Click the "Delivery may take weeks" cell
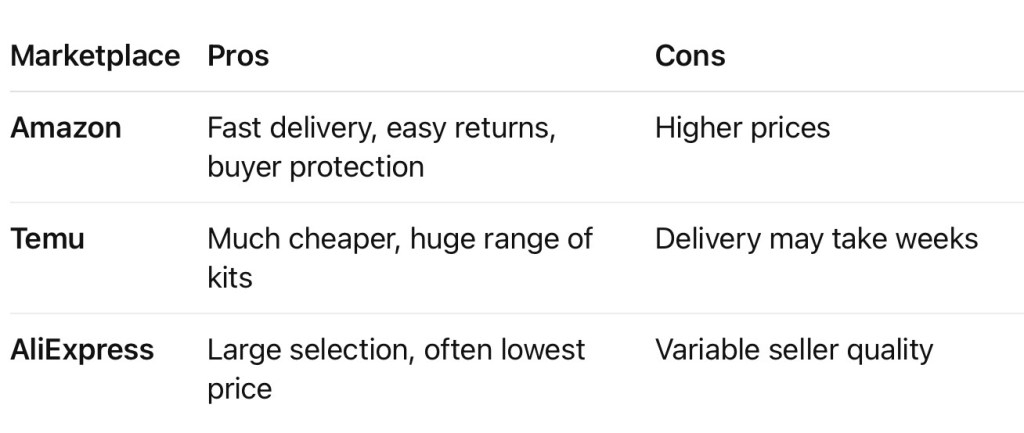Viewport: 1024px width, 433px height. point(816,239)
